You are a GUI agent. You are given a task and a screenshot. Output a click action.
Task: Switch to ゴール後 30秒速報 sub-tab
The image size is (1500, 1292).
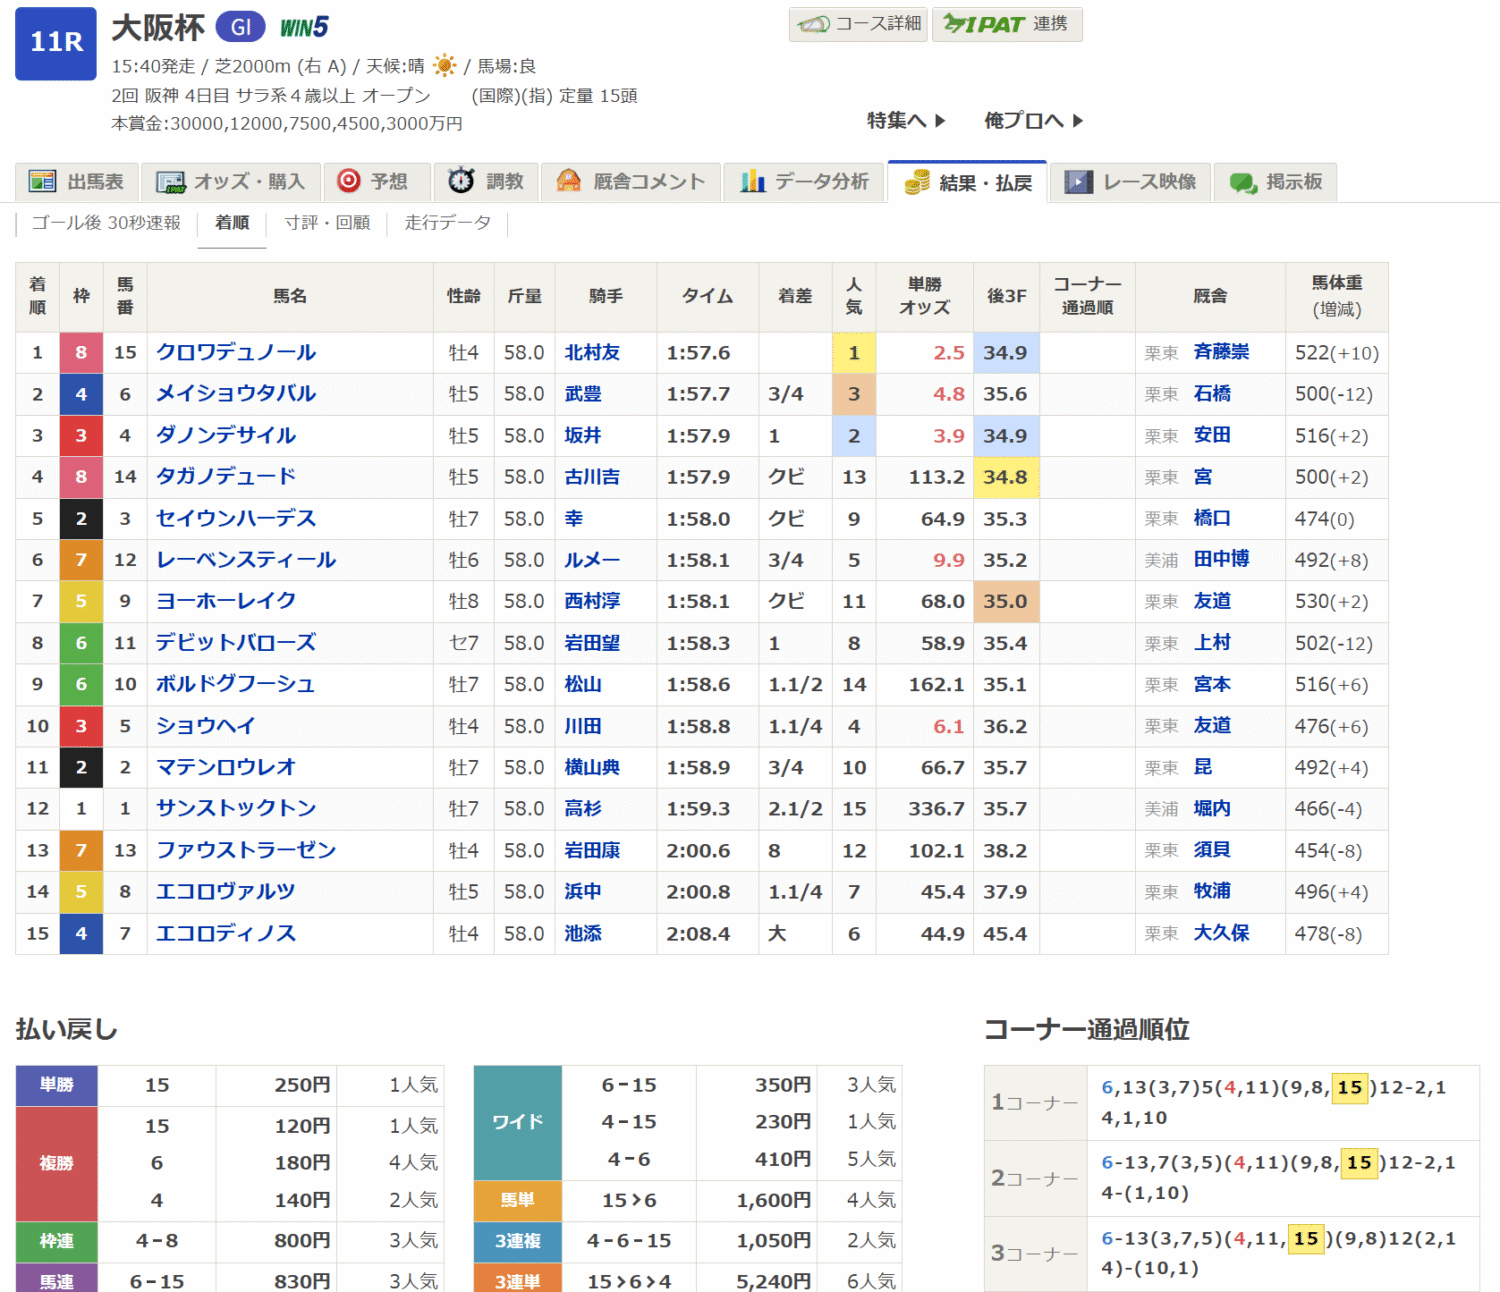(106, 223)
